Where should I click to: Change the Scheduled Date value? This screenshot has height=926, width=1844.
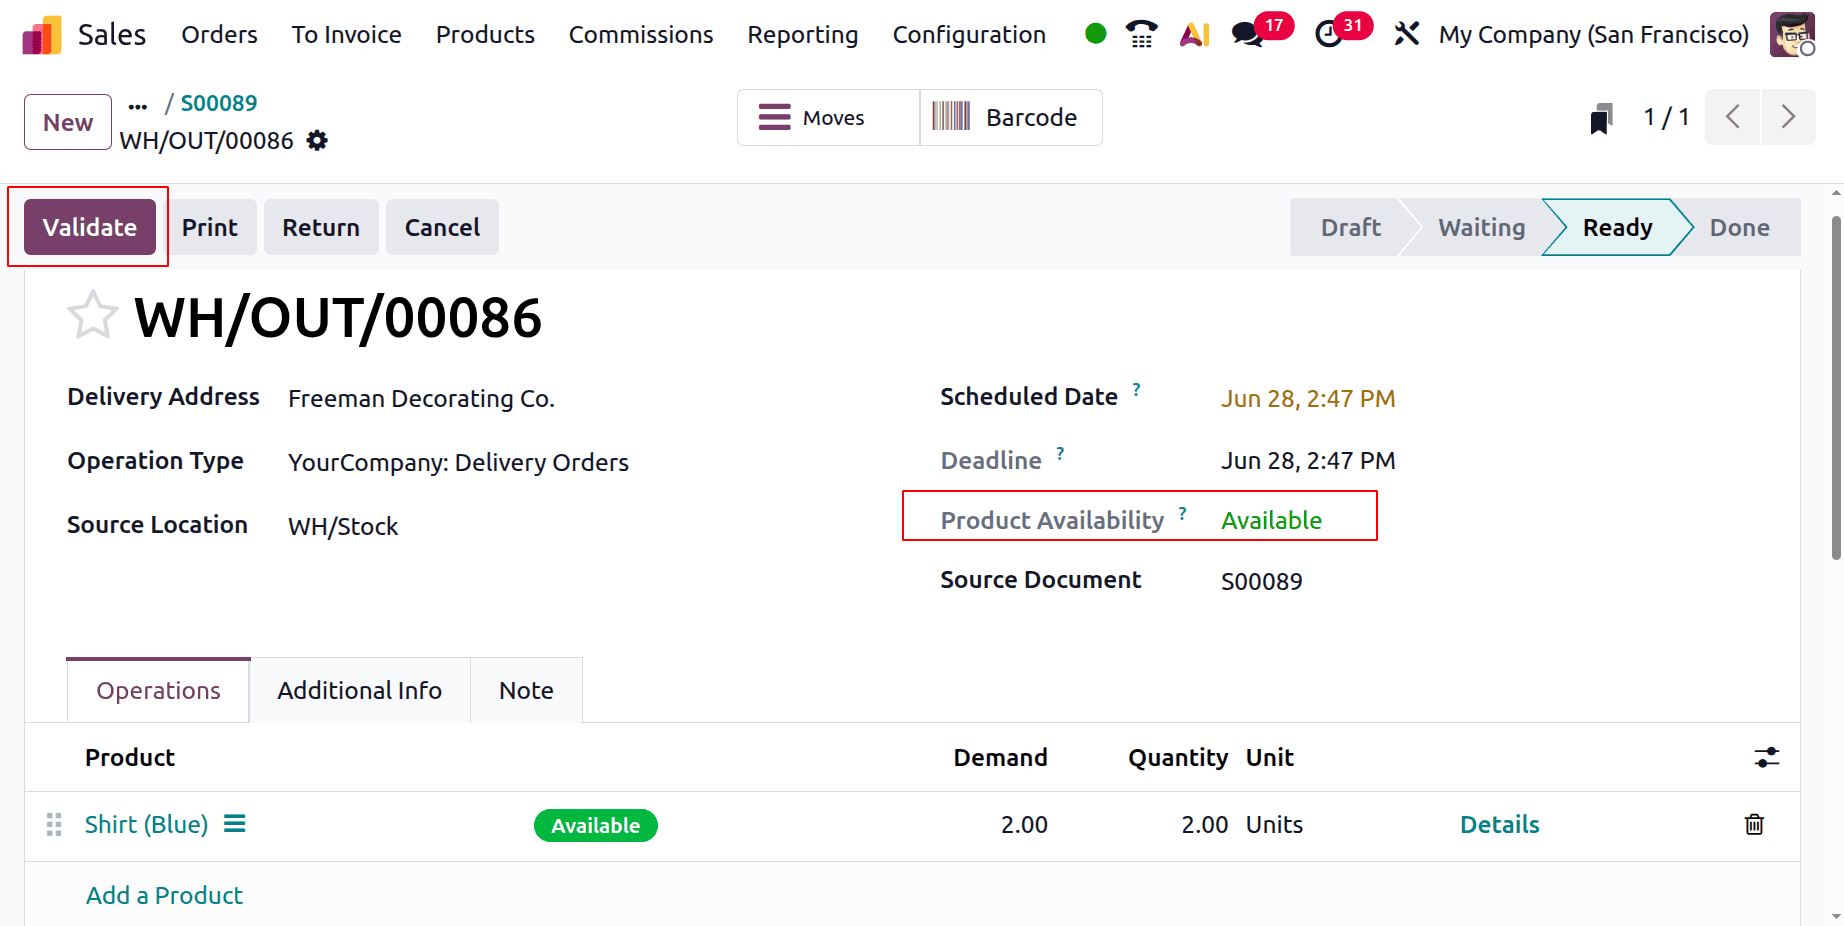click(x=1307, y=398)
